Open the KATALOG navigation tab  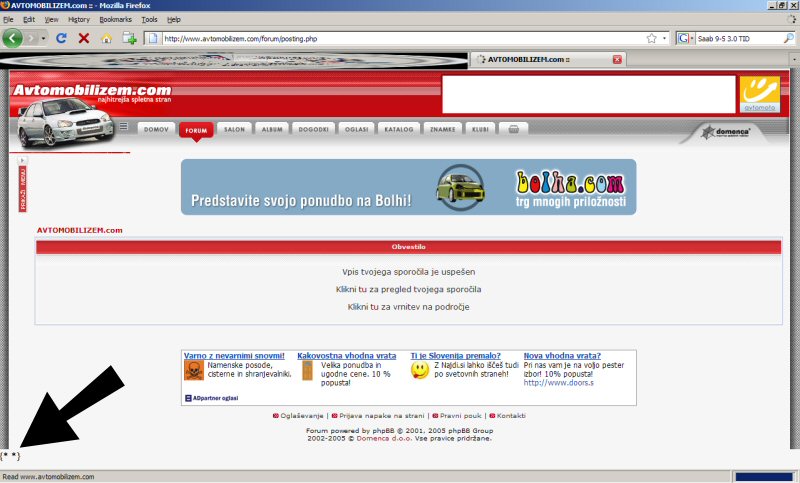click(399, 130)
